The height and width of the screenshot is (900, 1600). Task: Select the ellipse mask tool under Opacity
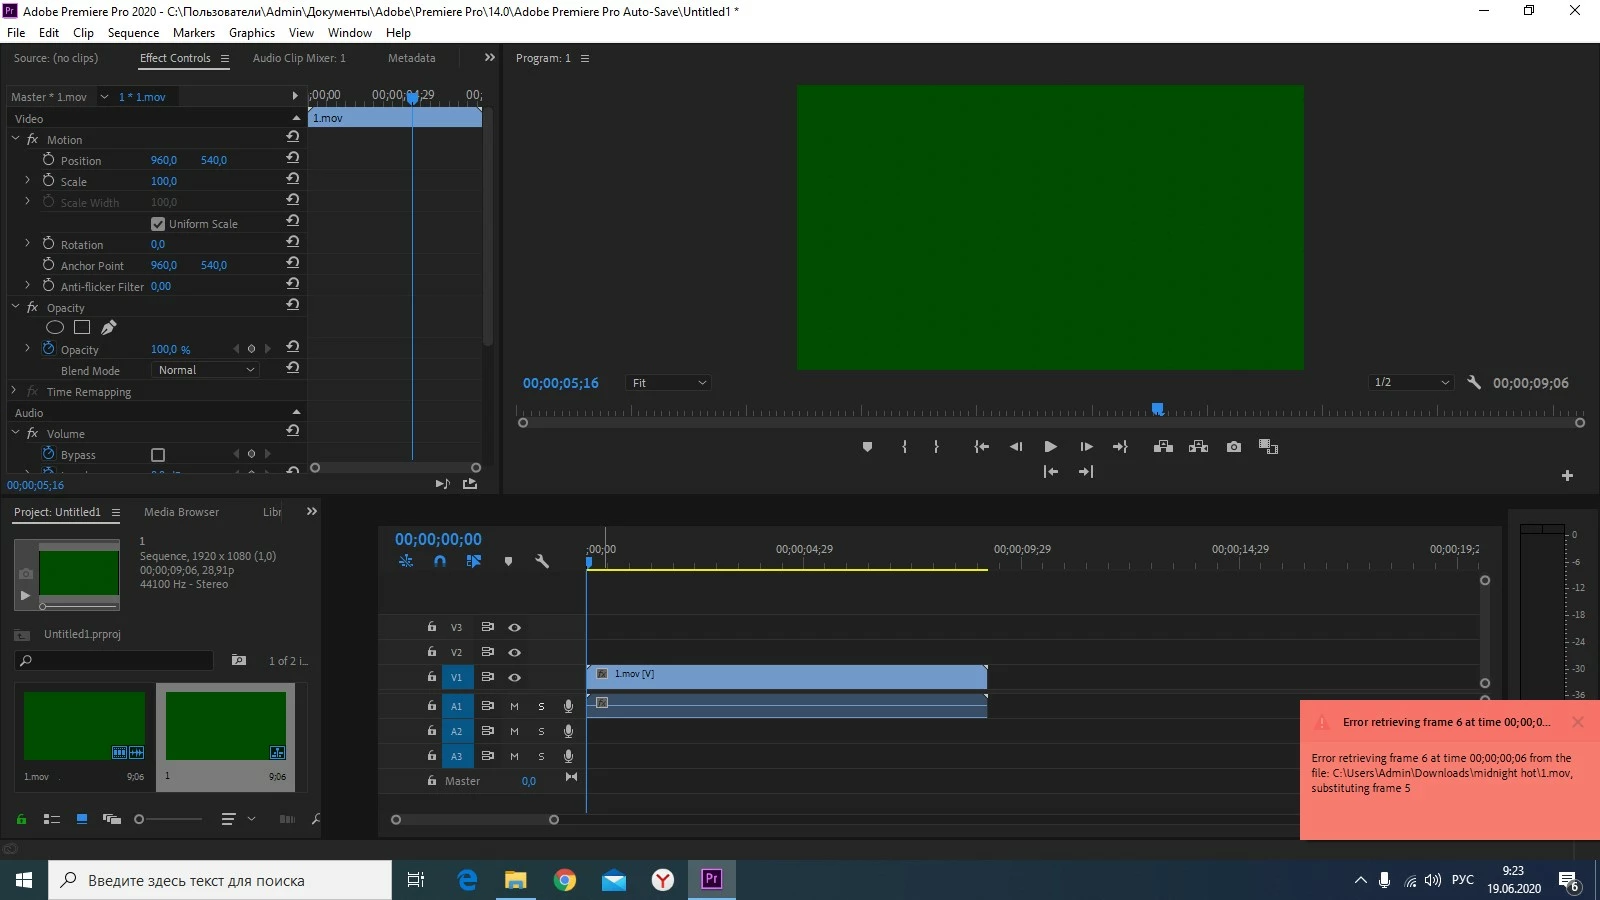click(55, 327)
